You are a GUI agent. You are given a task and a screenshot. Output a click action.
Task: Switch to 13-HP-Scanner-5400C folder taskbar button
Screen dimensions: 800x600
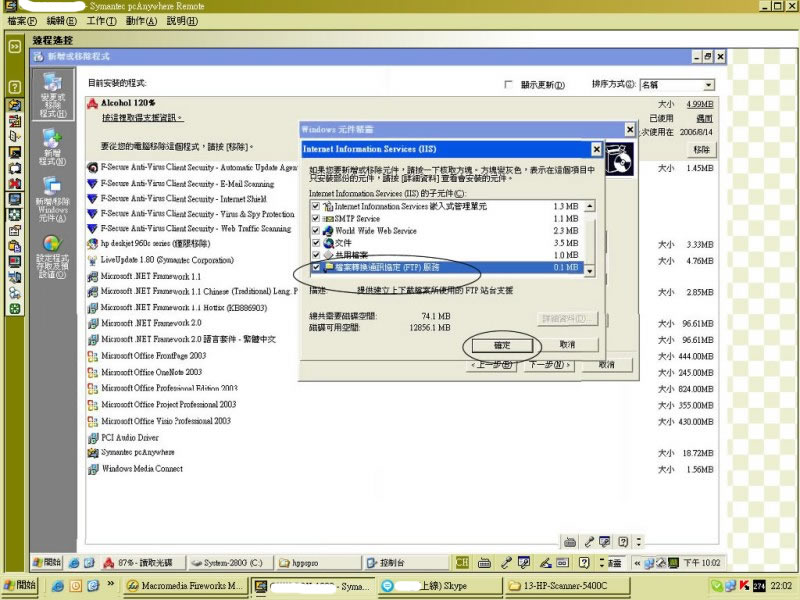pyautogui.click(x=566, y=586)
